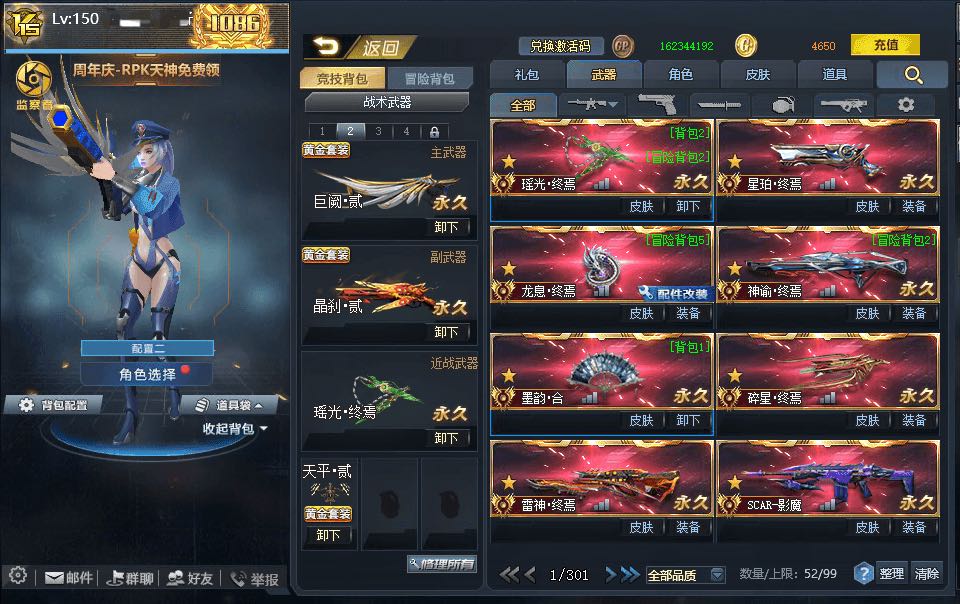Expand the rifle category filter dropdown

pos(592,105)
